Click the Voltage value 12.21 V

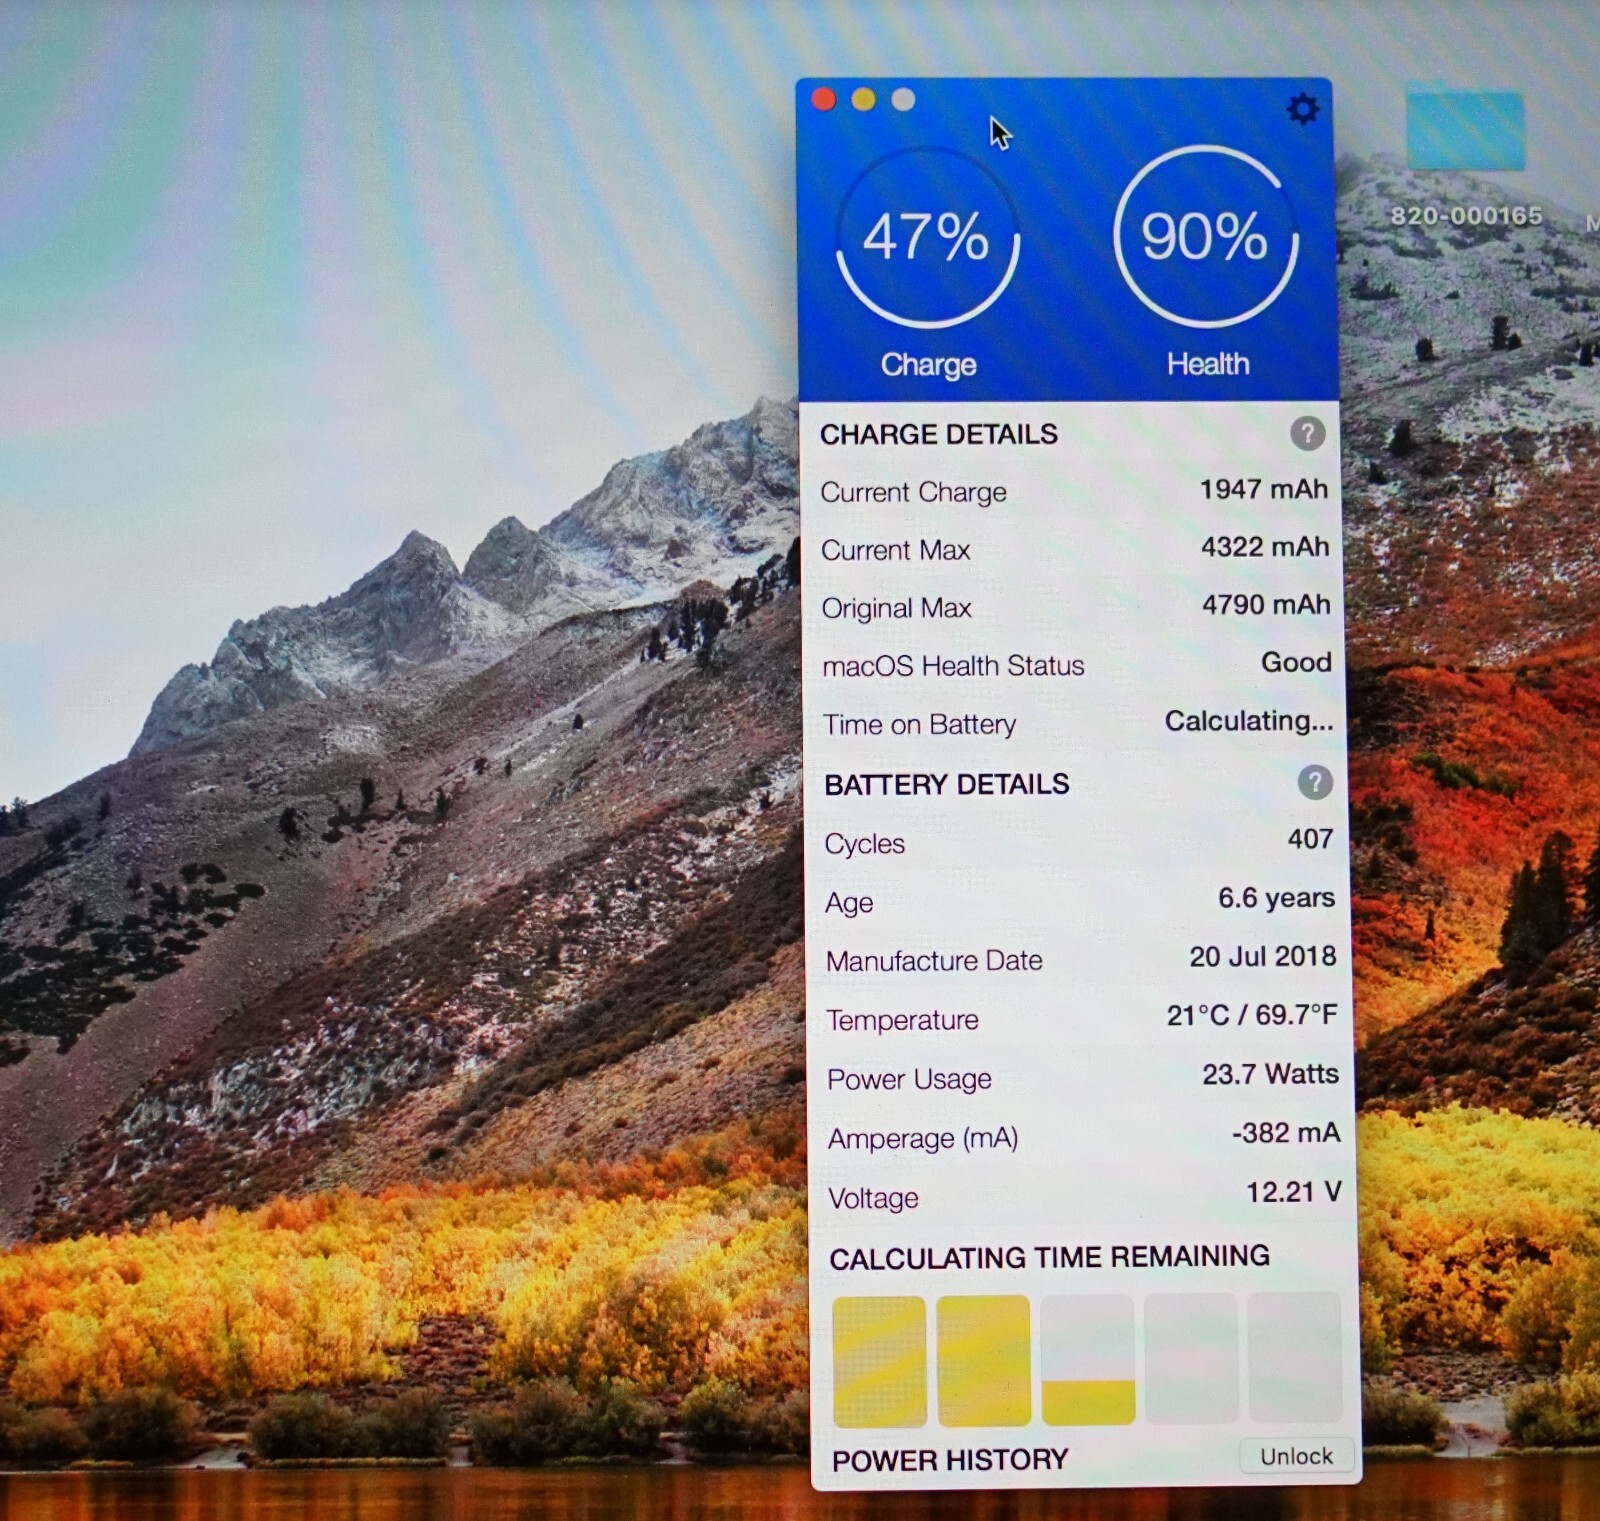coord(1293,1192)
